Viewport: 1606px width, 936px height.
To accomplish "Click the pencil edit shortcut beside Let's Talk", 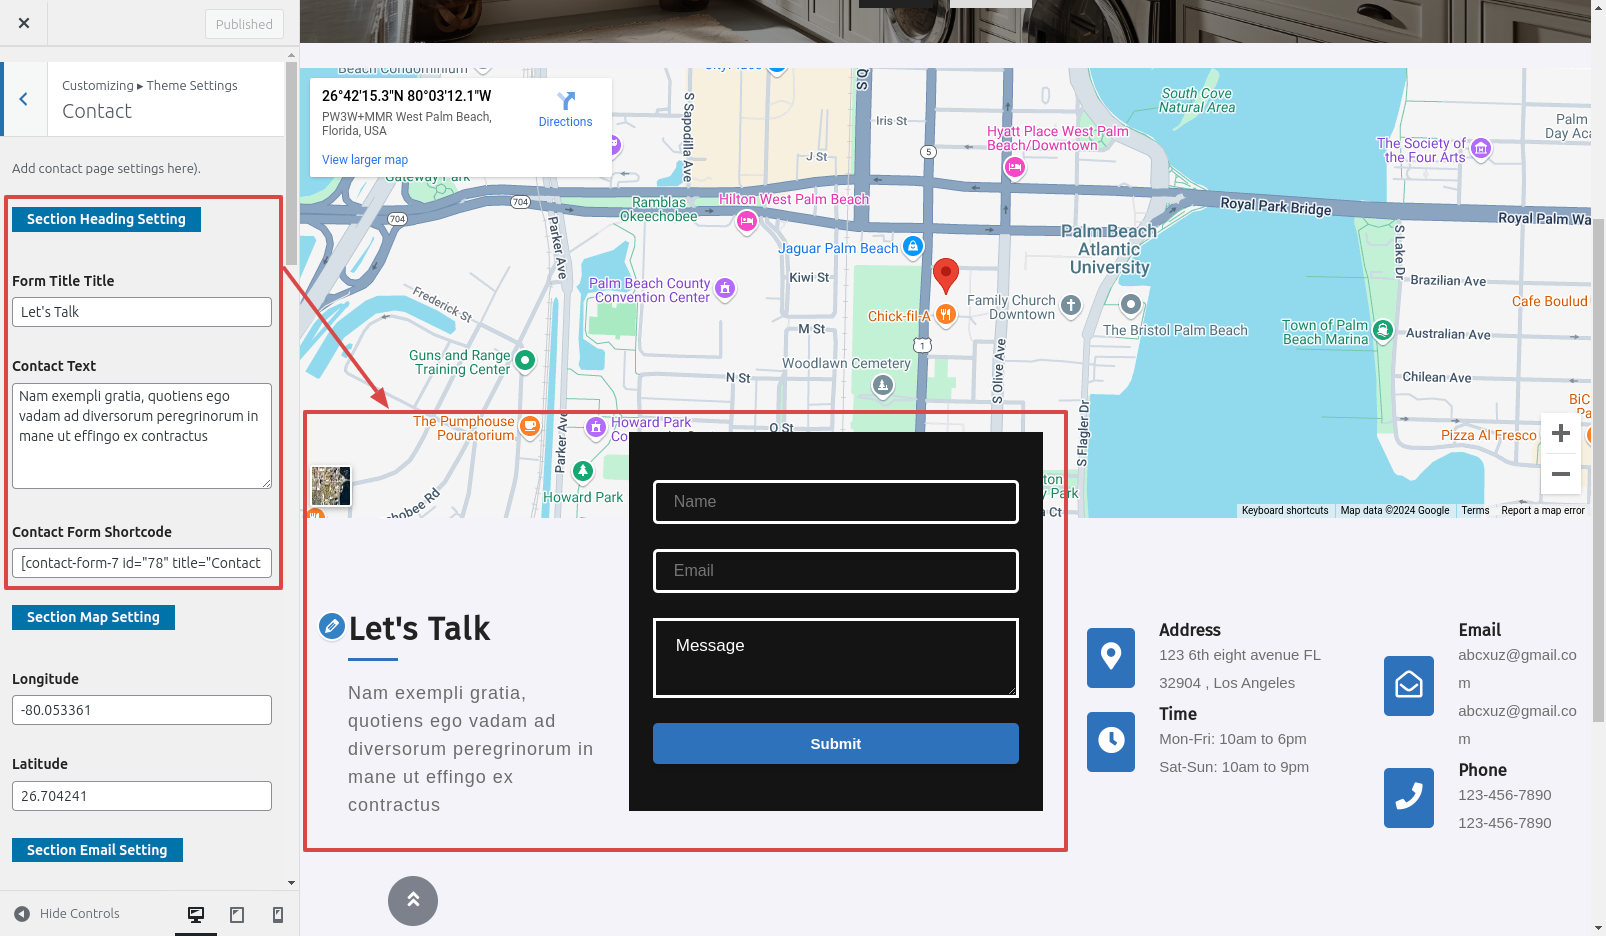I will point(331,626).
